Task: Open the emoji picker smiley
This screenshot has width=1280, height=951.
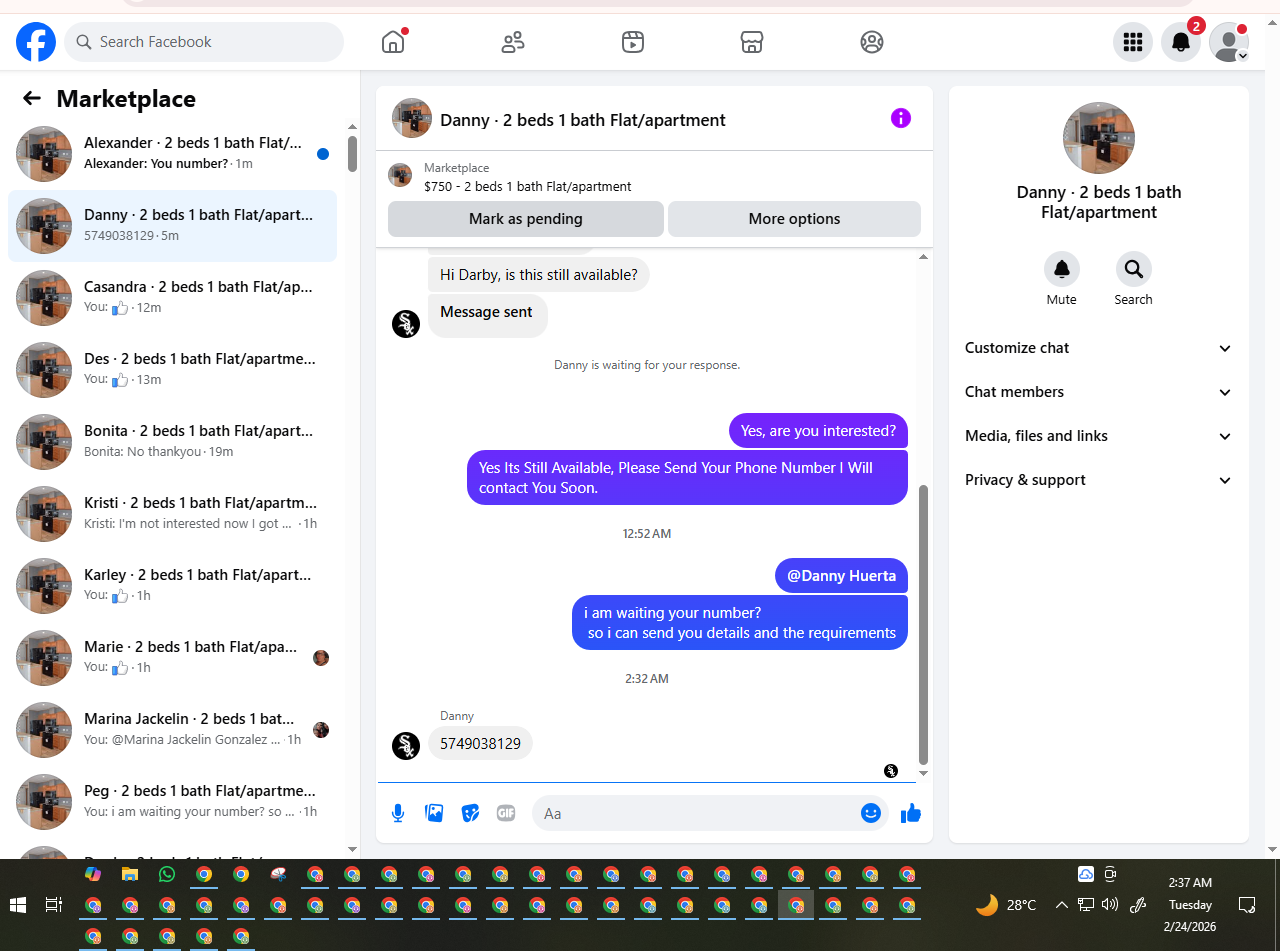Action: 871,813
